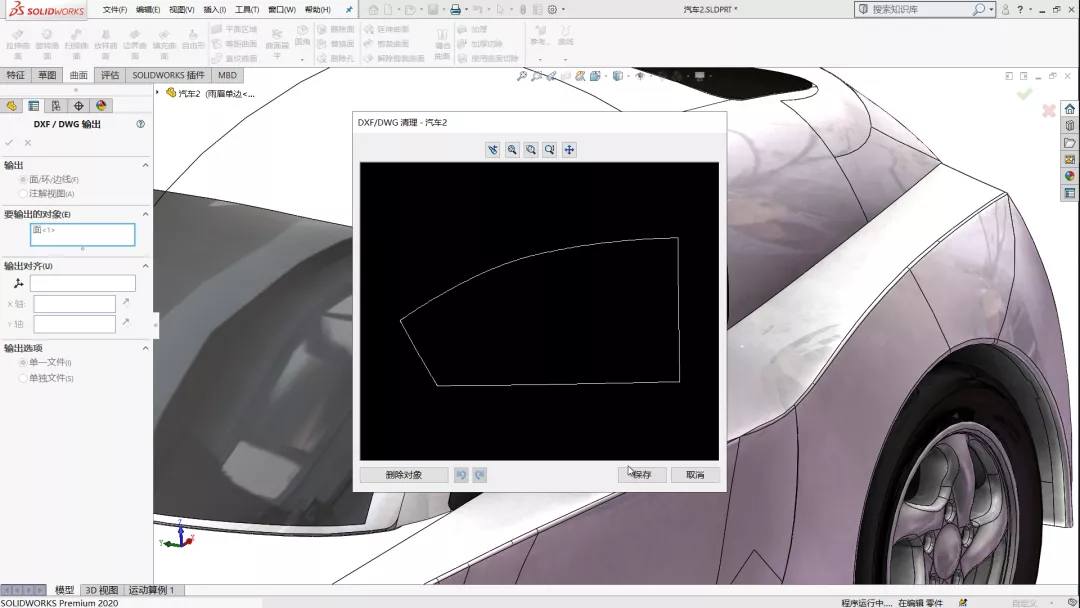
Task: Click undo arrow in the cleanup dialog
Action: pyautogui.click(x=461, y=475)
